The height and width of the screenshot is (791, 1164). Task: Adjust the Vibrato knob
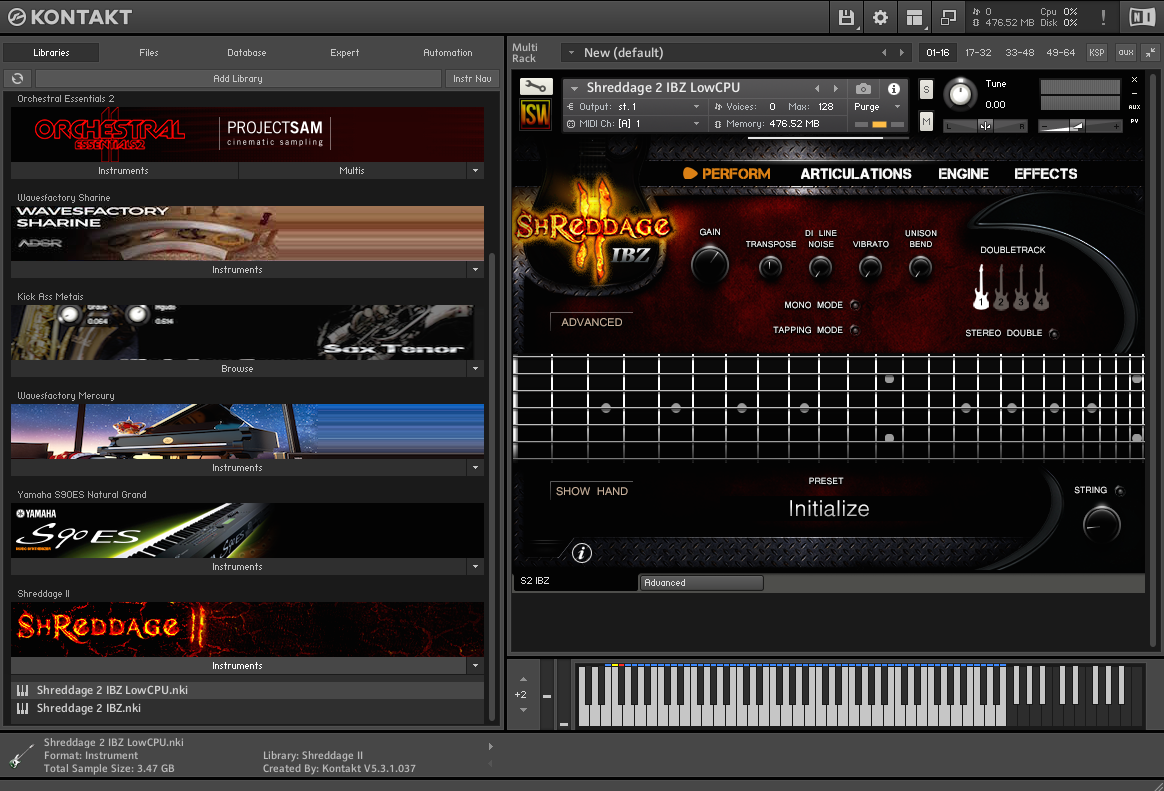(870, 267)
